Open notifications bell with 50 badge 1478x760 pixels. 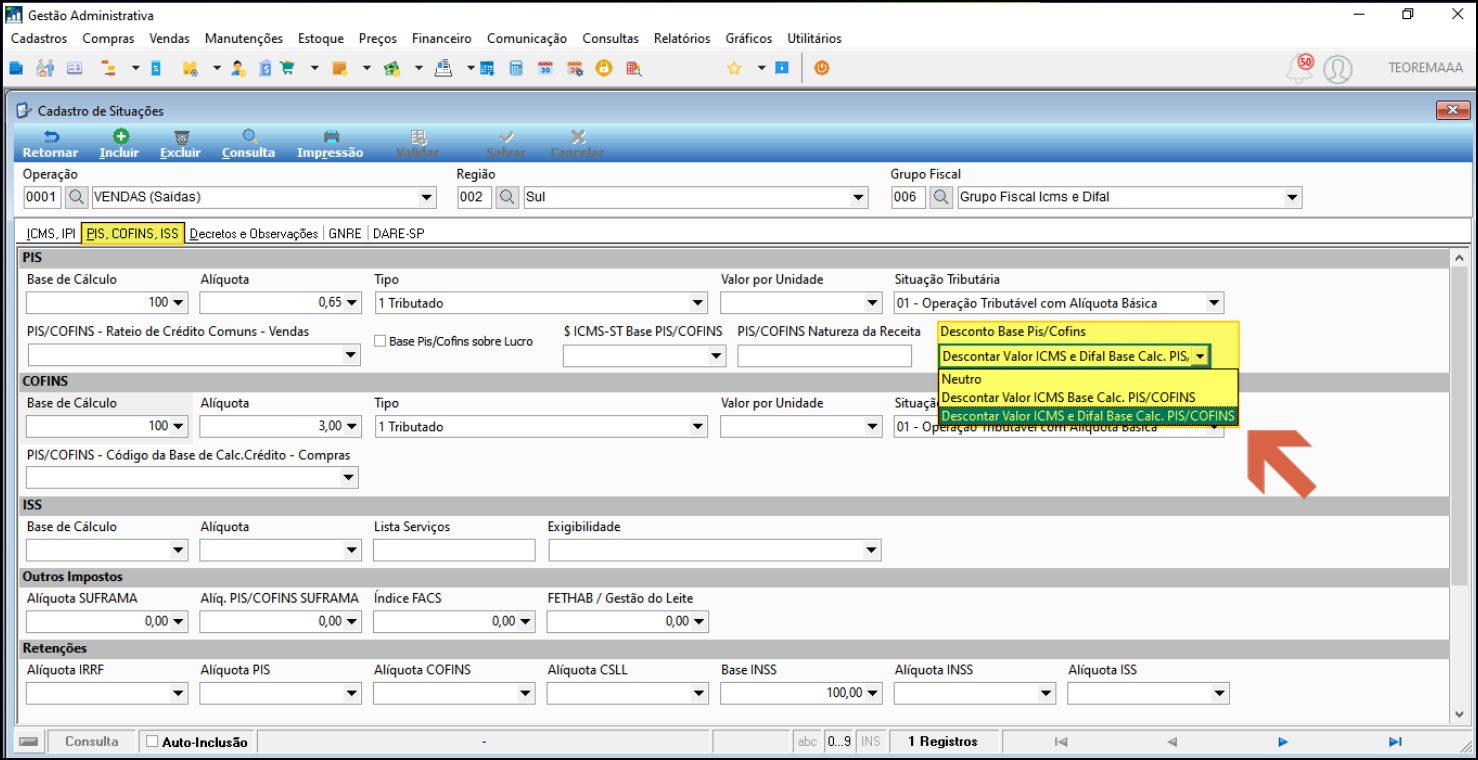pos(1299,68)
